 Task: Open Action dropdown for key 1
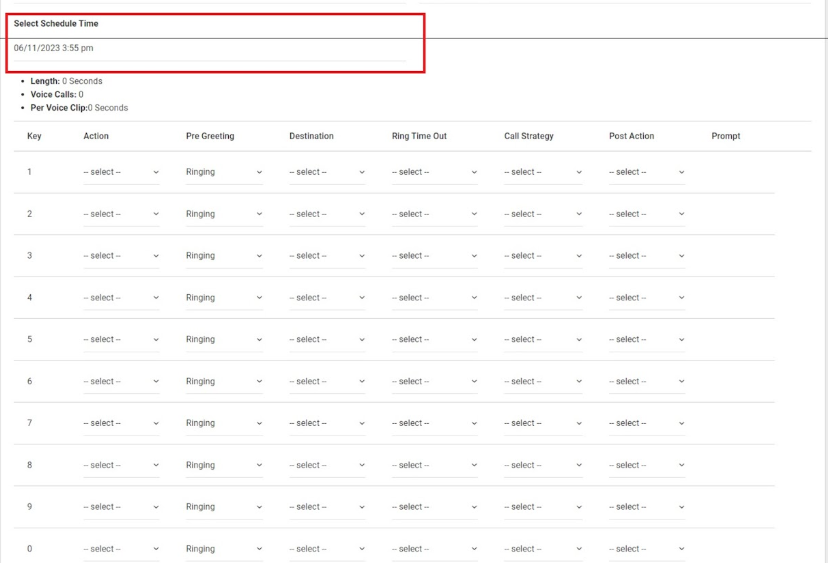click(x=121, y=172)
